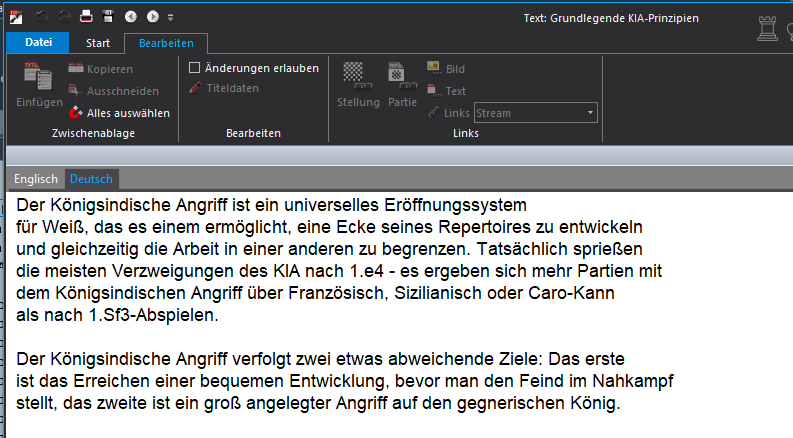Image resolution: width=793 pixels, height=438 pixels.
Task: Enable the Änderungen erlauben checkbox
Action: (195, 68)
